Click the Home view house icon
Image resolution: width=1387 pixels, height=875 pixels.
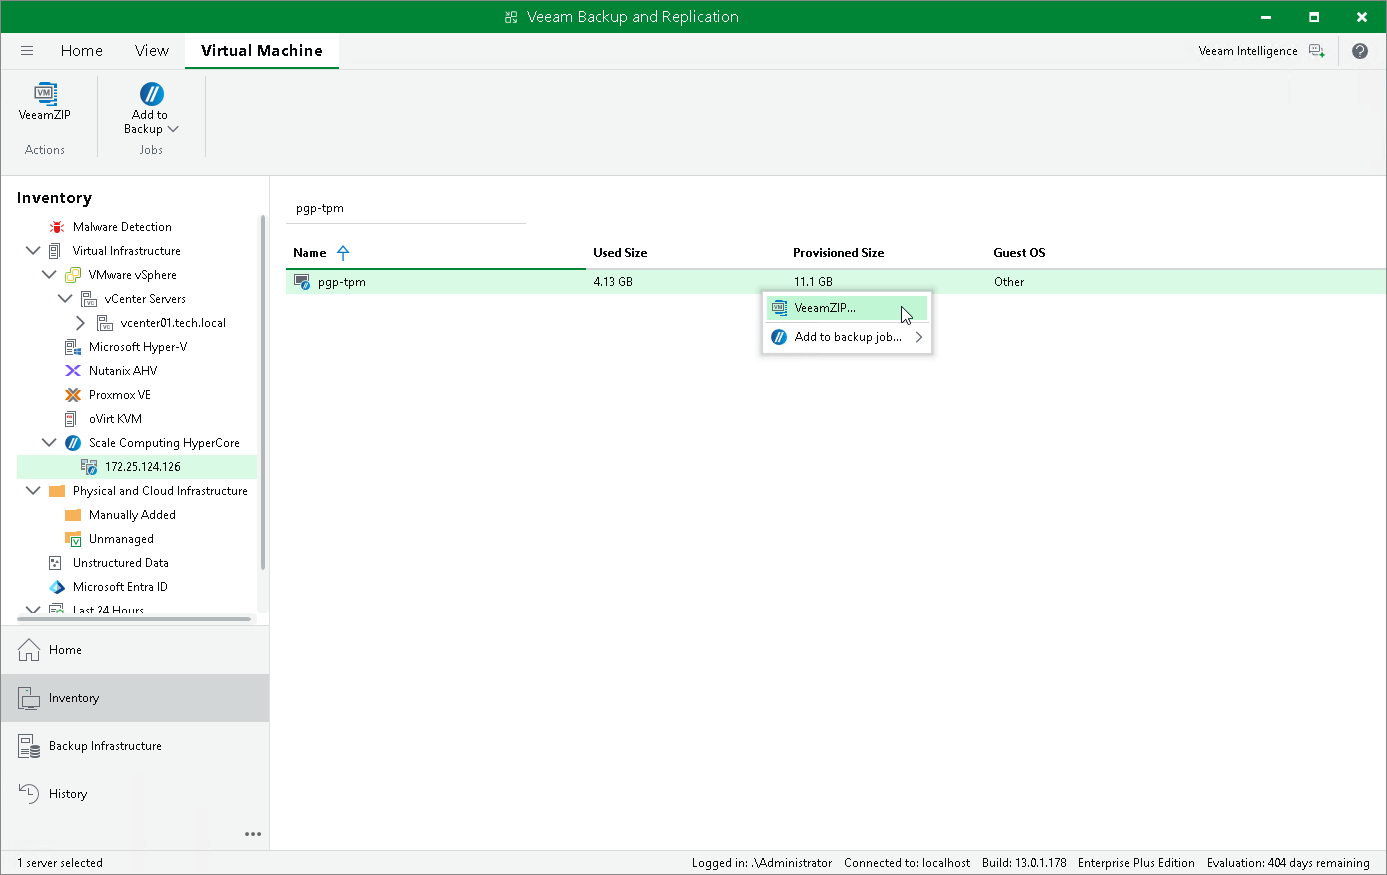29,650
